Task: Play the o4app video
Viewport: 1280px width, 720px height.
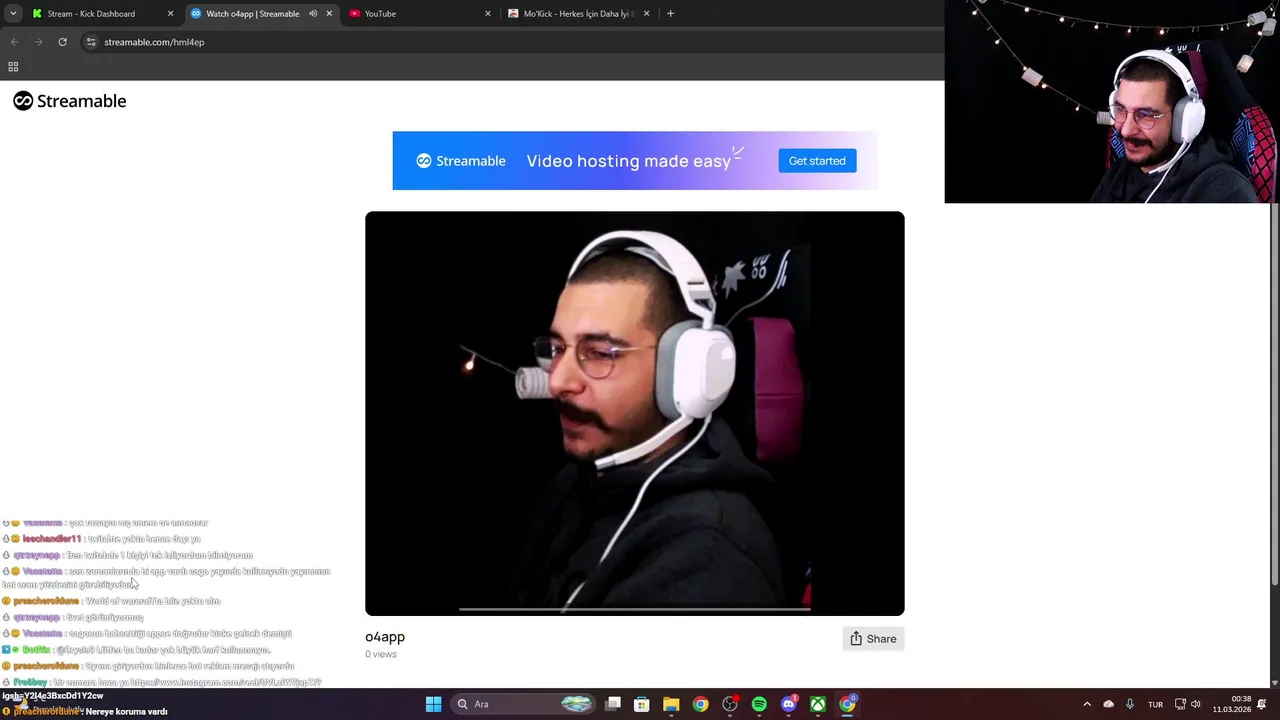Action: pyautogui.click(x=635, y=413)
